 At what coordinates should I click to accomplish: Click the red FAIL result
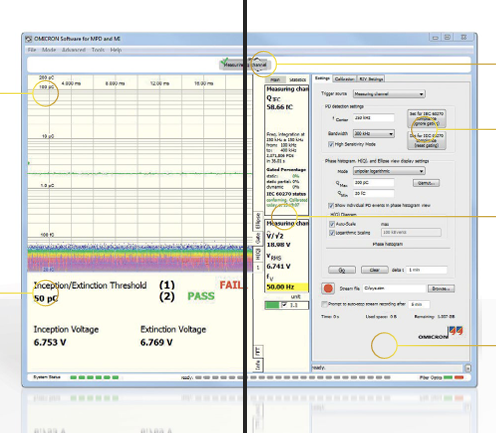(232, 285)
